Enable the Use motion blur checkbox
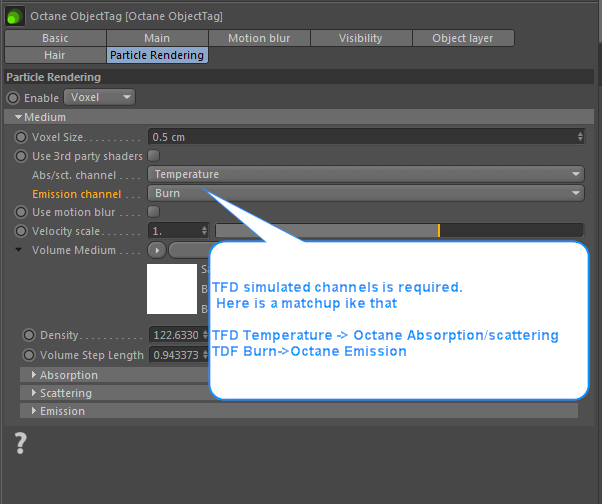 [x=154, y=212]
